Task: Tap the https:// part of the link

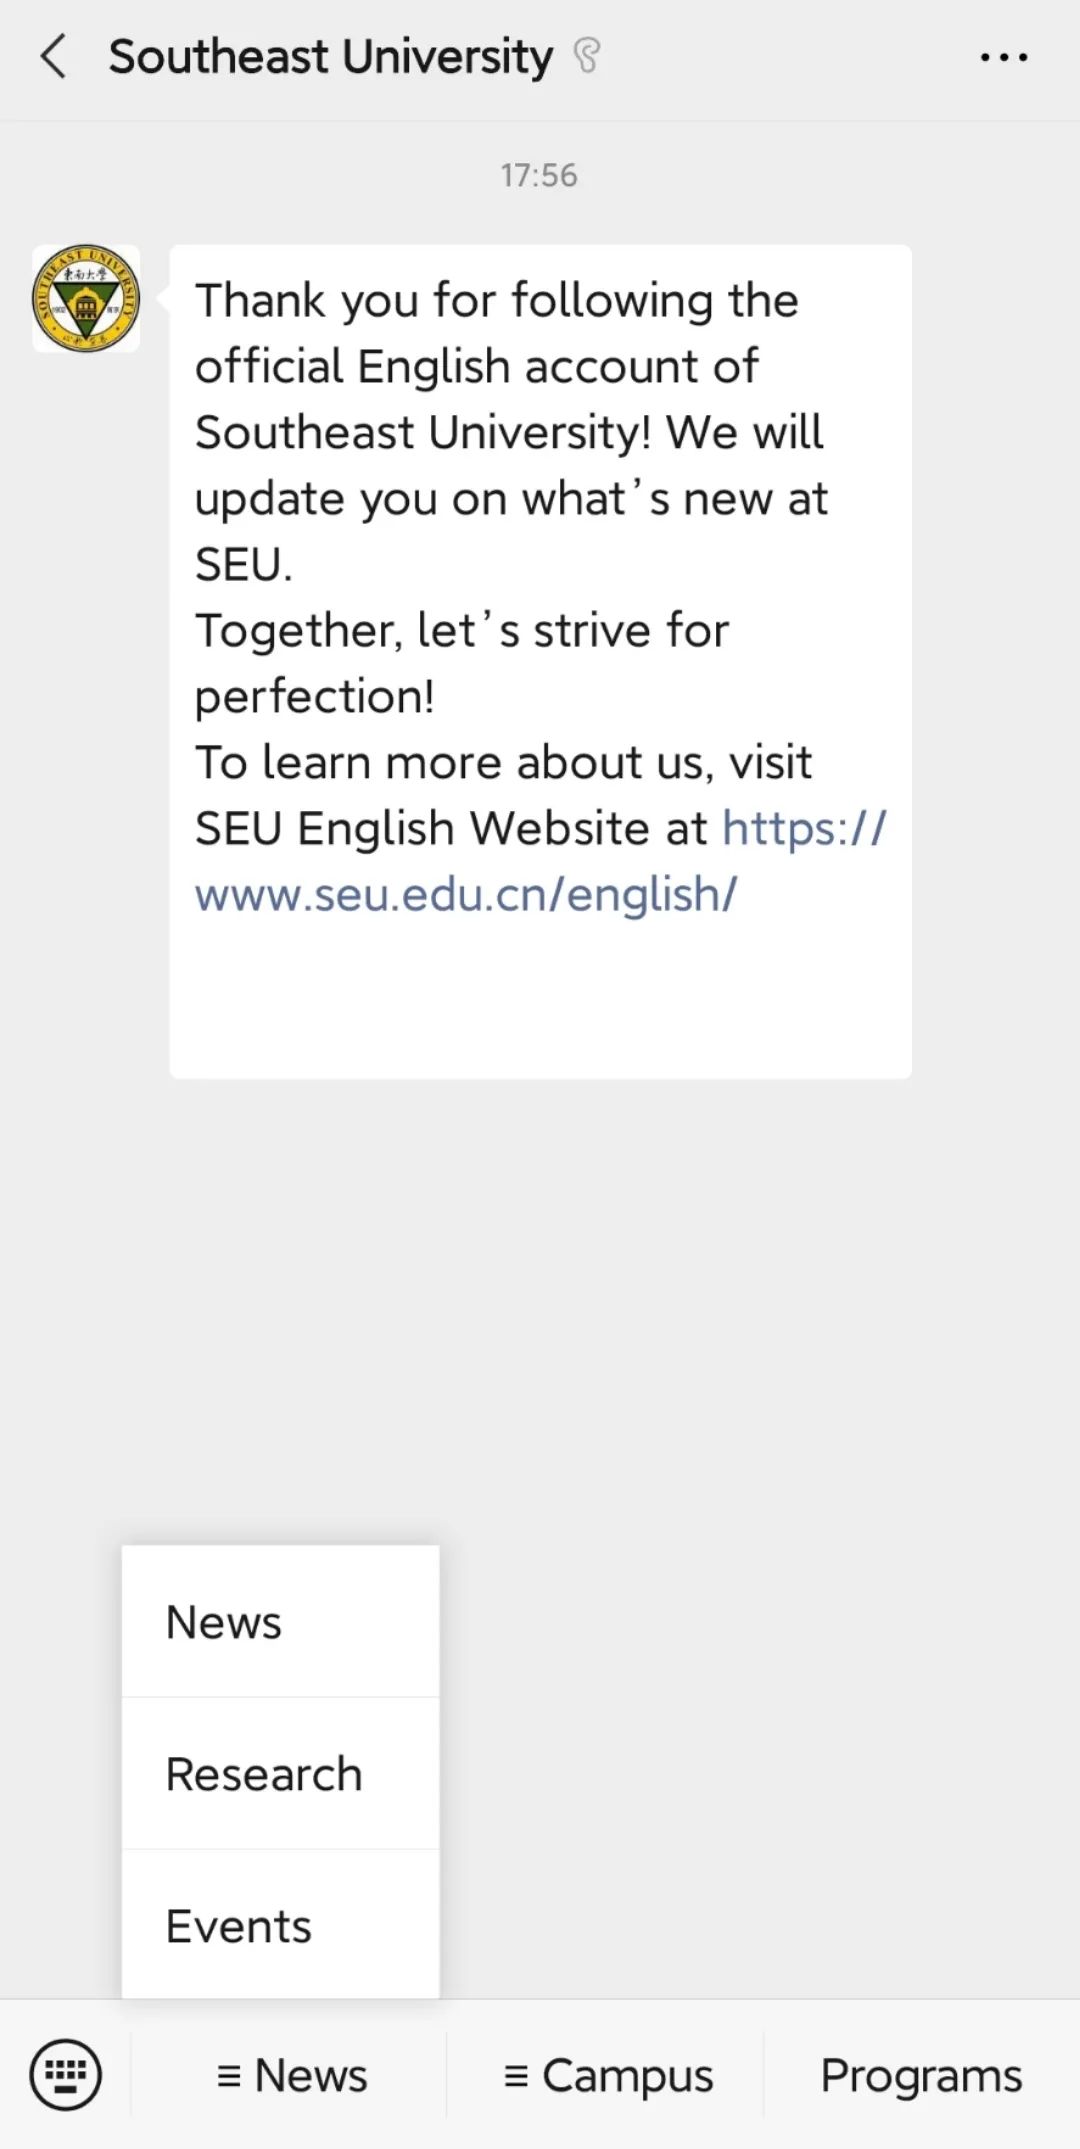Action: [x=804, y=829]
